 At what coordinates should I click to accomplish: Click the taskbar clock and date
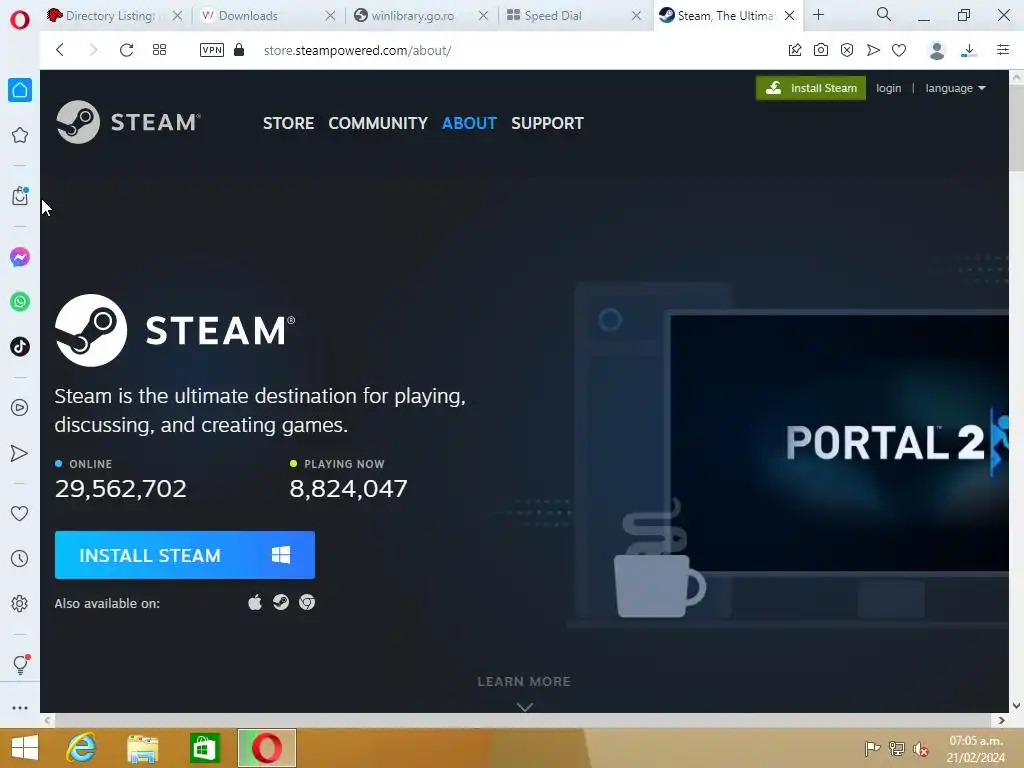coord(976,749)
